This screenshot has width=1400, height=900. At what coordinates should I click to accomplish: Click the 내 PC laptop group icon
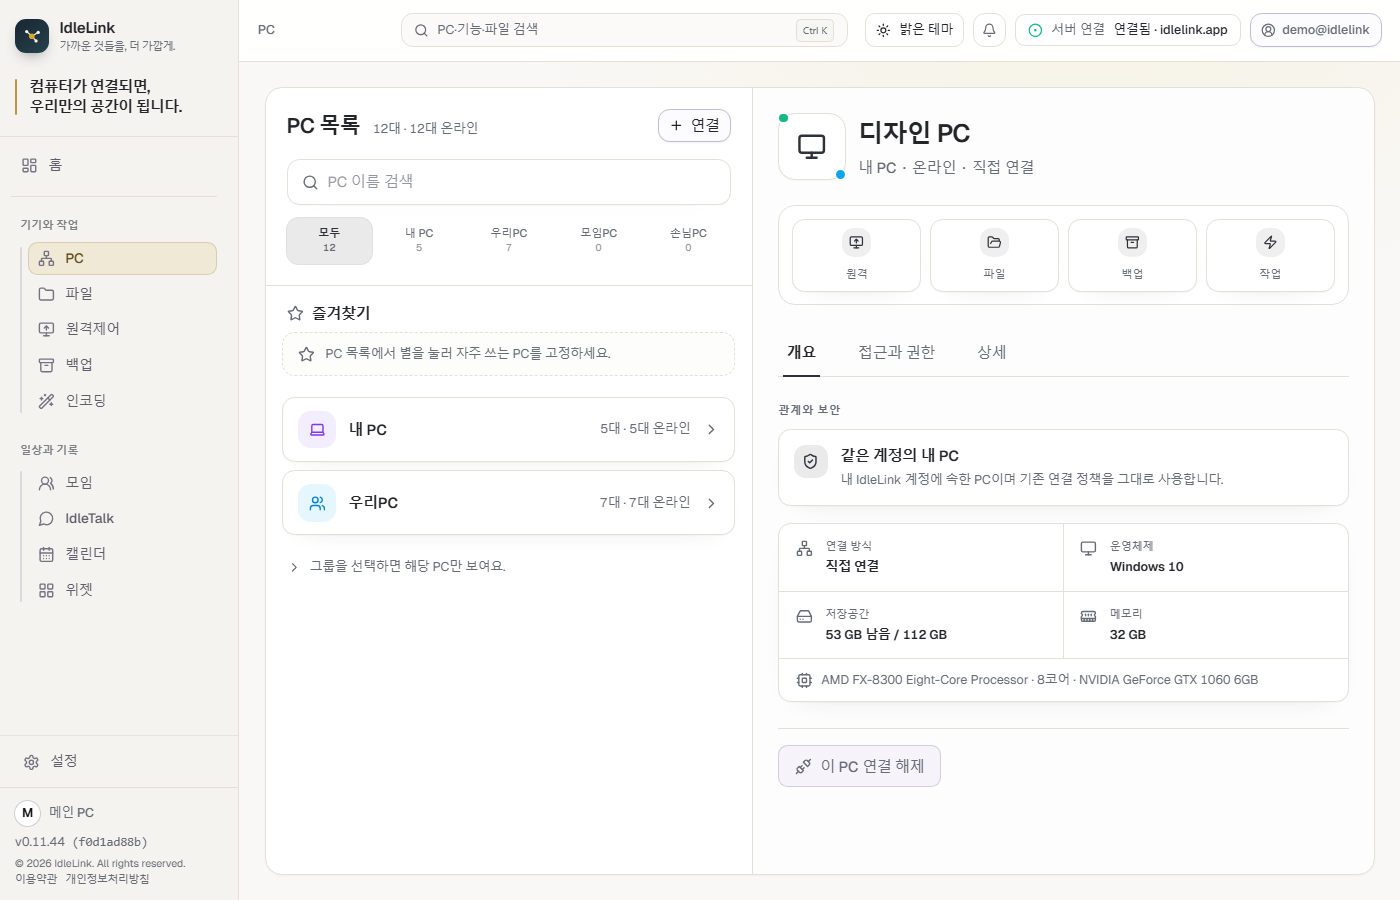pyautogui.click(x=317, y=429)
